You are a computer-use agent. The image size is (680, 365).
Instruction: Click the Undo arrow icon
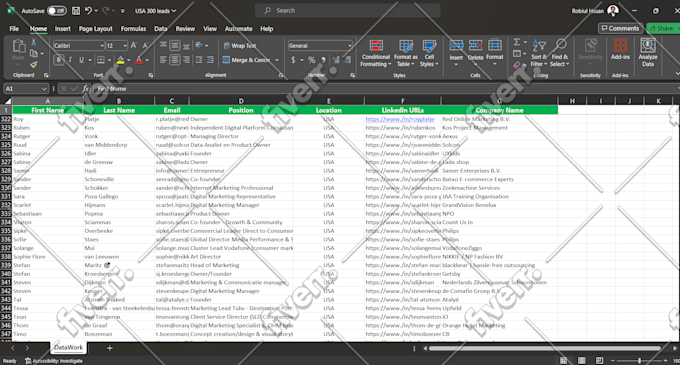tap(88, 11)
